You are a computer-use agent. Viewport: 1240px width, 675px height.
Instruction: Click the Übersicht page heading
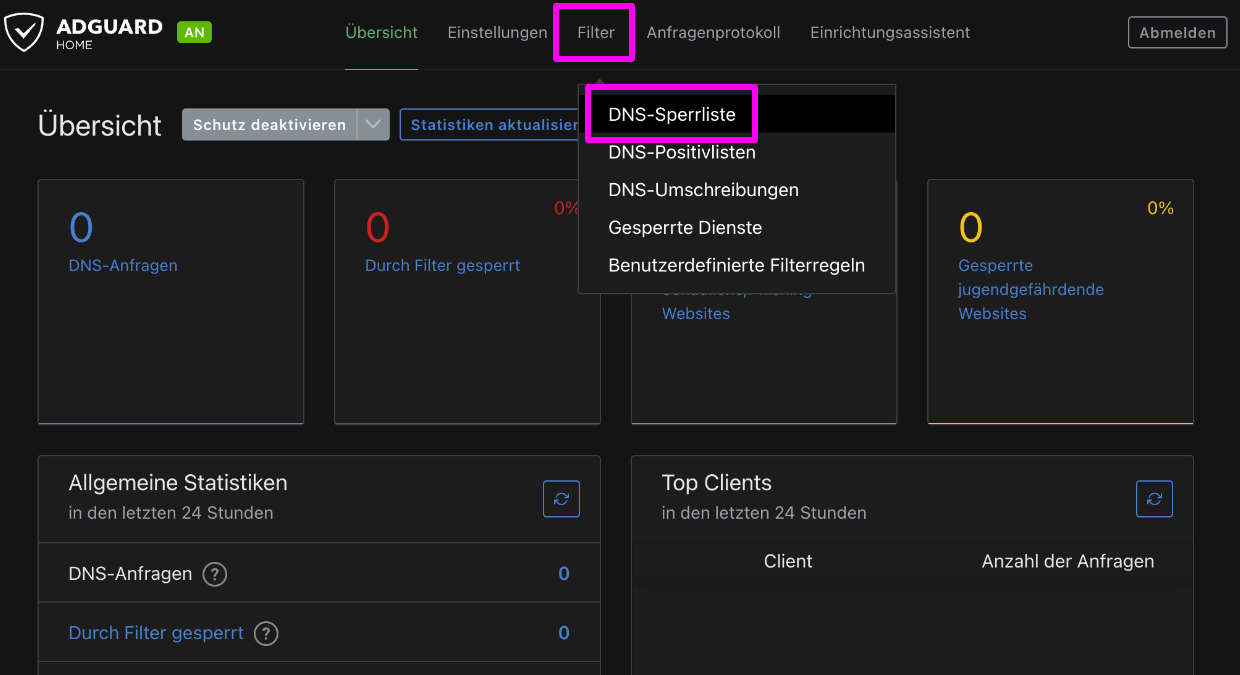(100, 126)
